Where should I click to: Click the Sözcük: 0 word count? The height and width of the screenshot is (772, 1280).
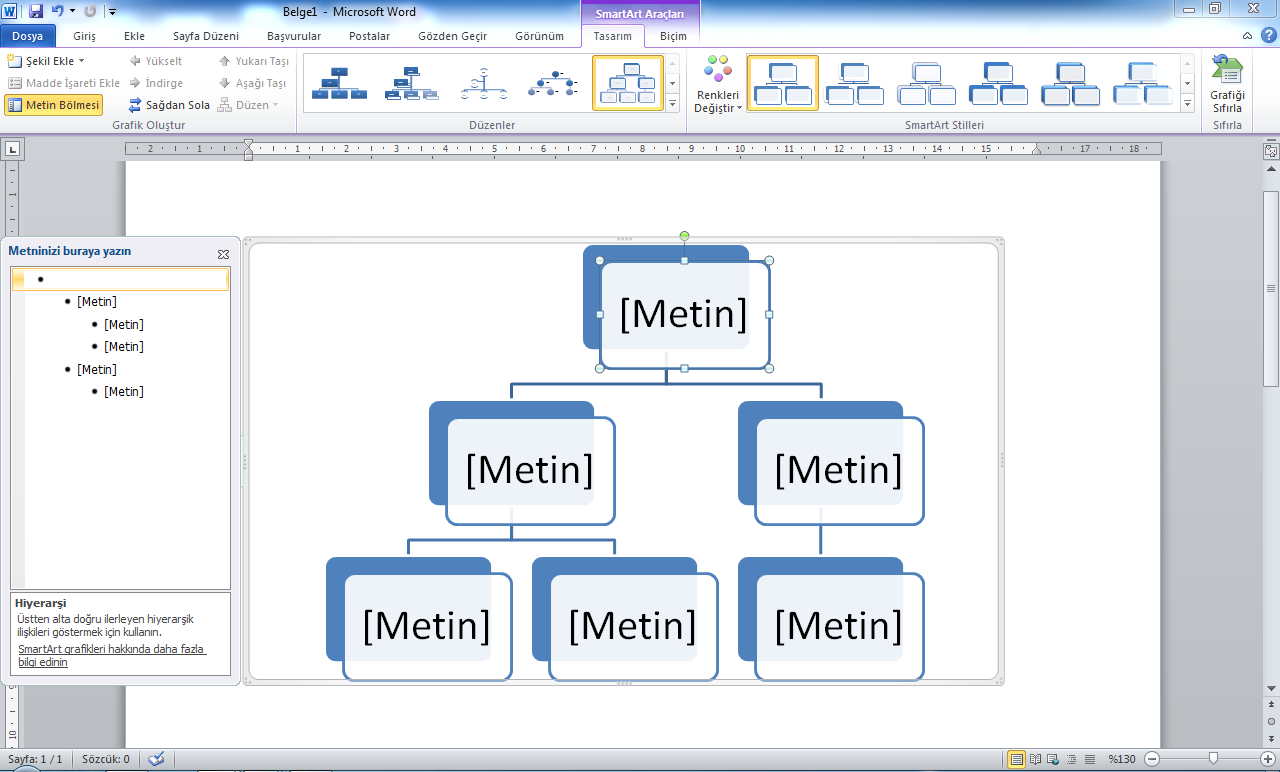coord(105,759)
